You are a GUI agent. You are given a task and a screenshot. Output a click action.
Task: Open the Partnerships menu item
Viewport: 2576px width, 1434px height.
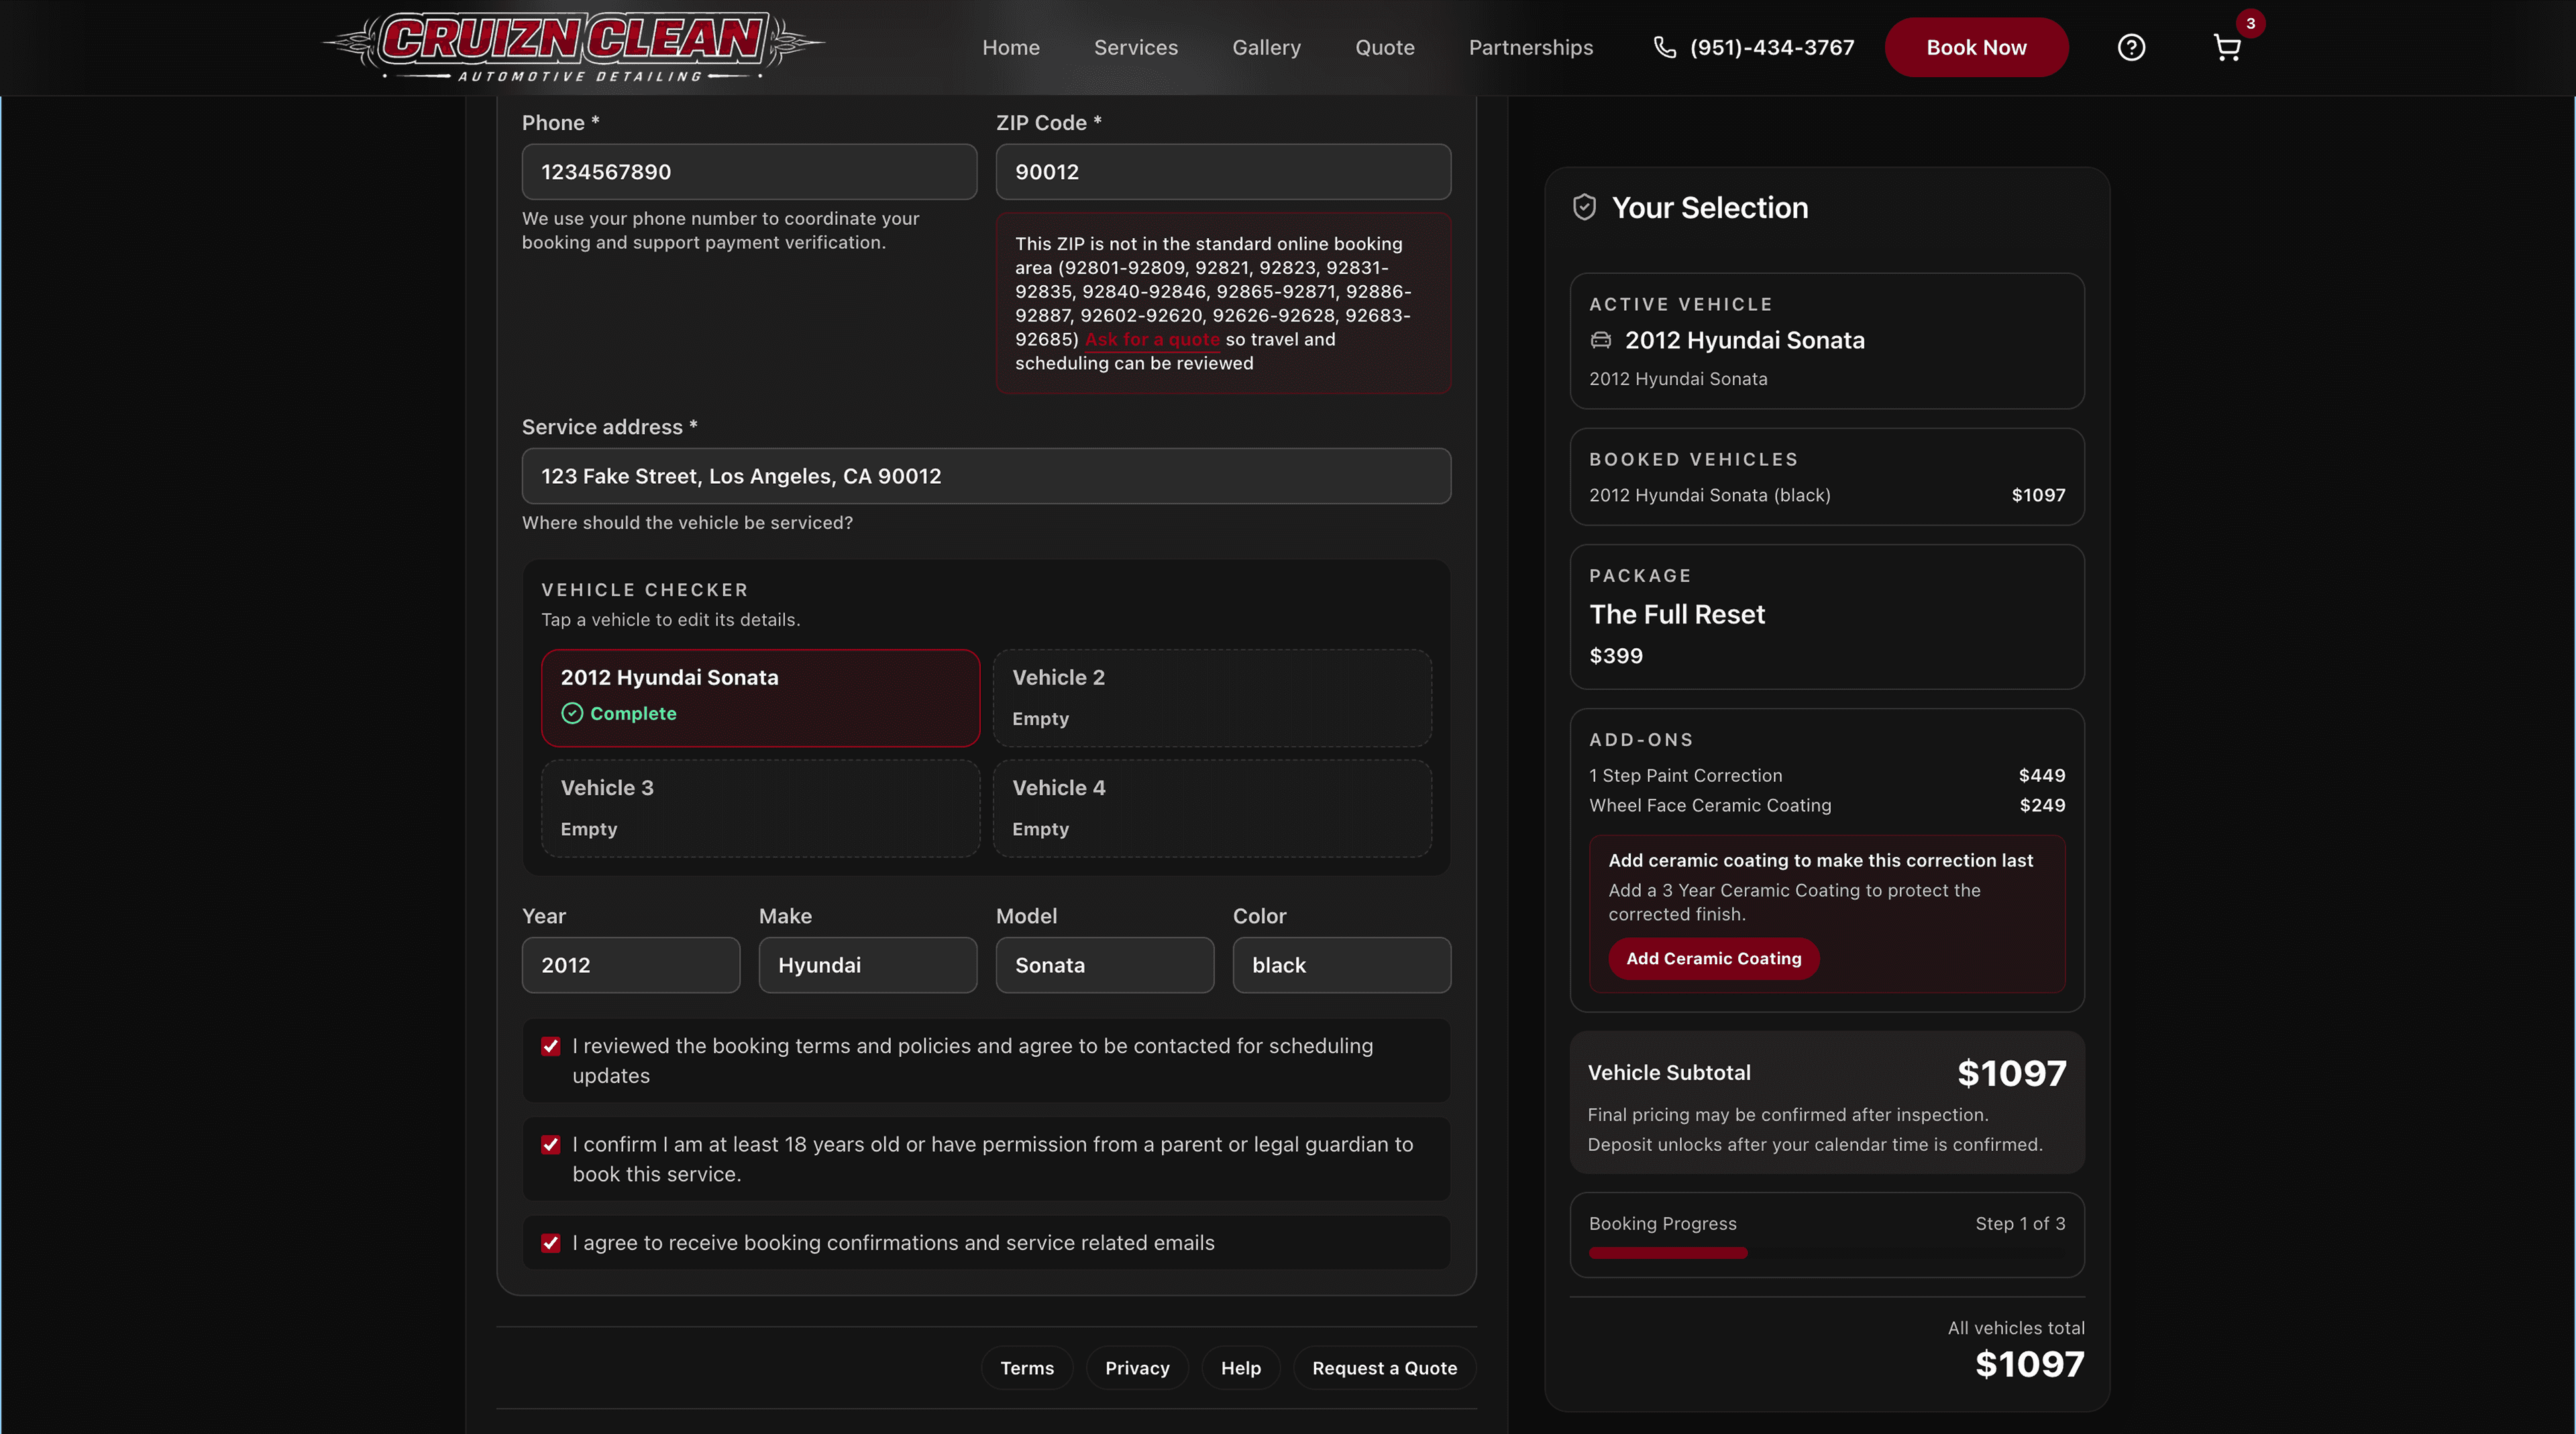pyautogui.click(x=1531, y=48)
